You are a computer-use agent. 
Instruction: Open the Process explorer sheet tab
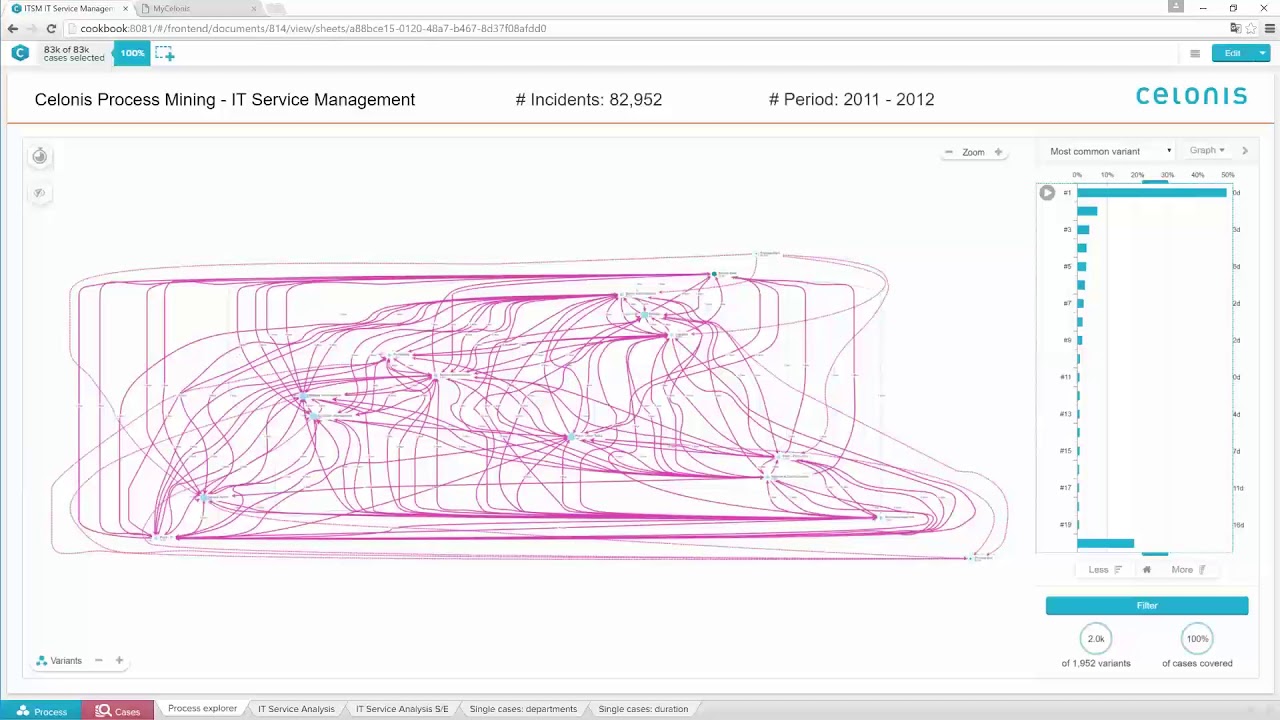pyautogui.click(x=202, y=709)
